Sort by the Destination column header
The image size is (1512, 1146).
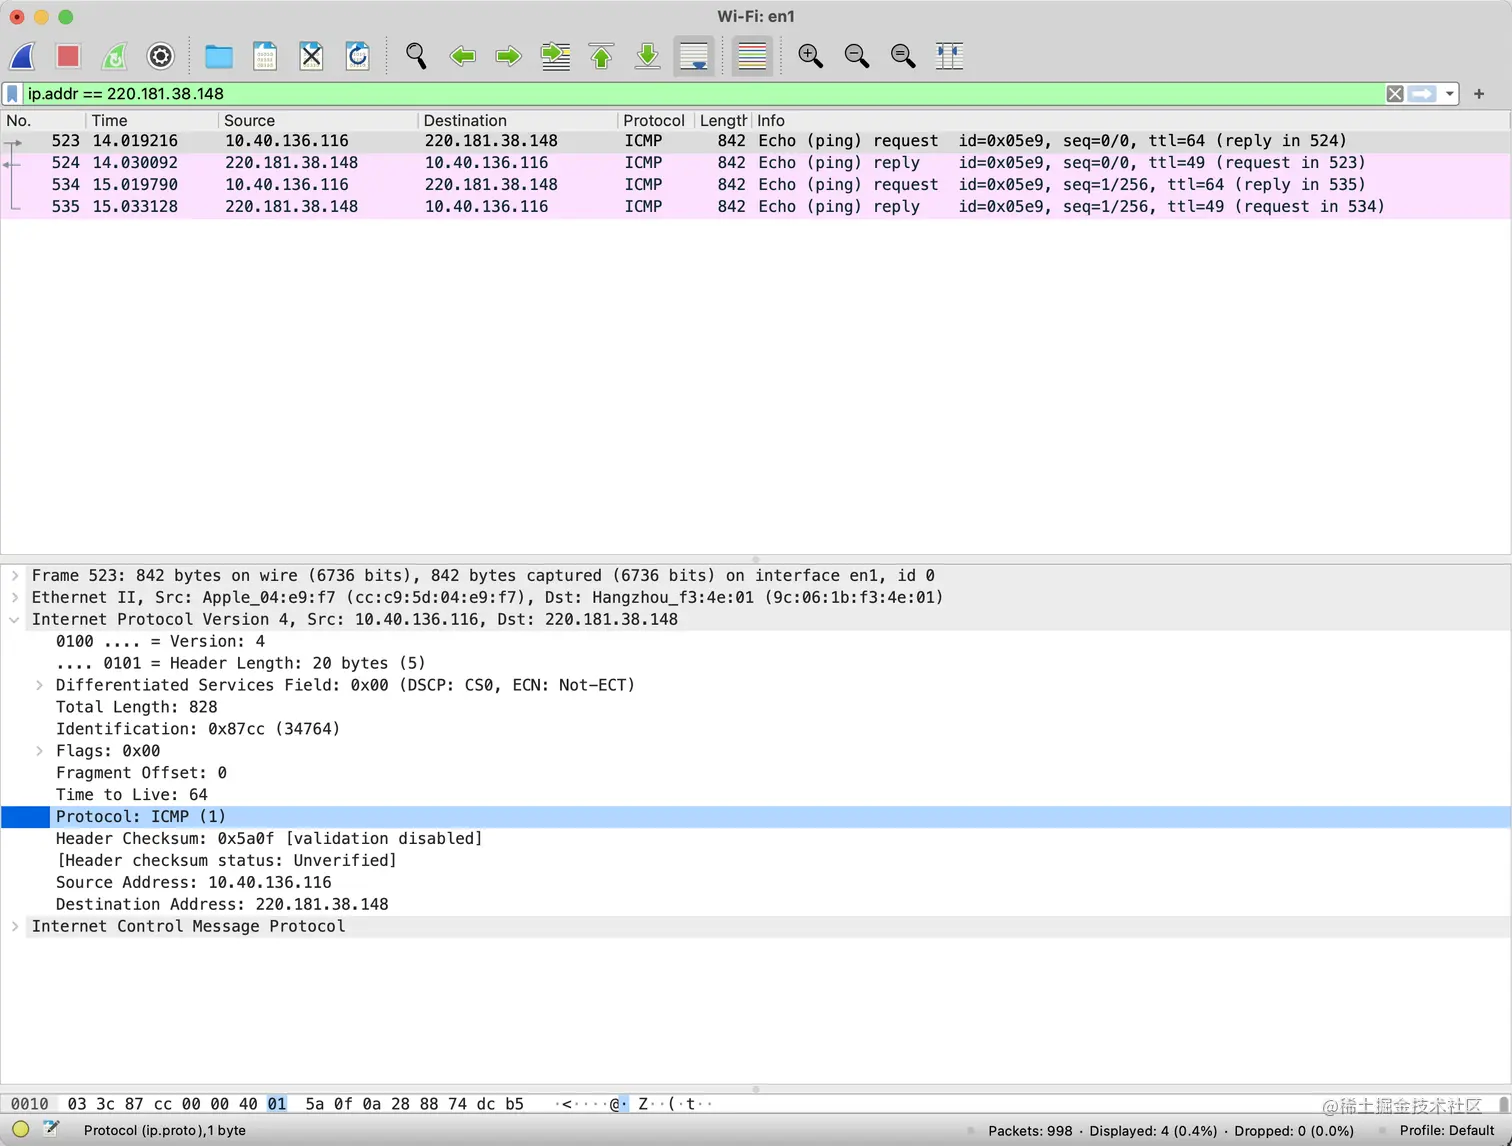[518, 120]
